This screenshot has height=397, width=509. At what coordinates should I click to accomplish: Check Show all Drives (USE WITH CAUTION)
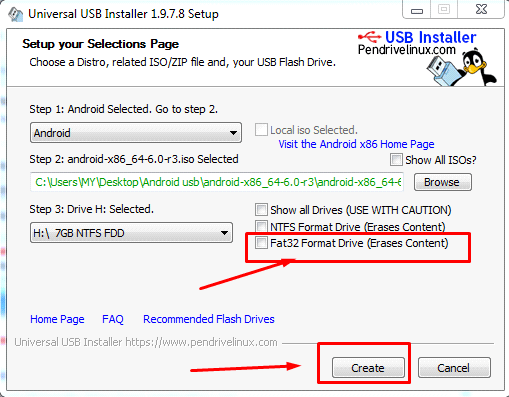click(261, 210)
